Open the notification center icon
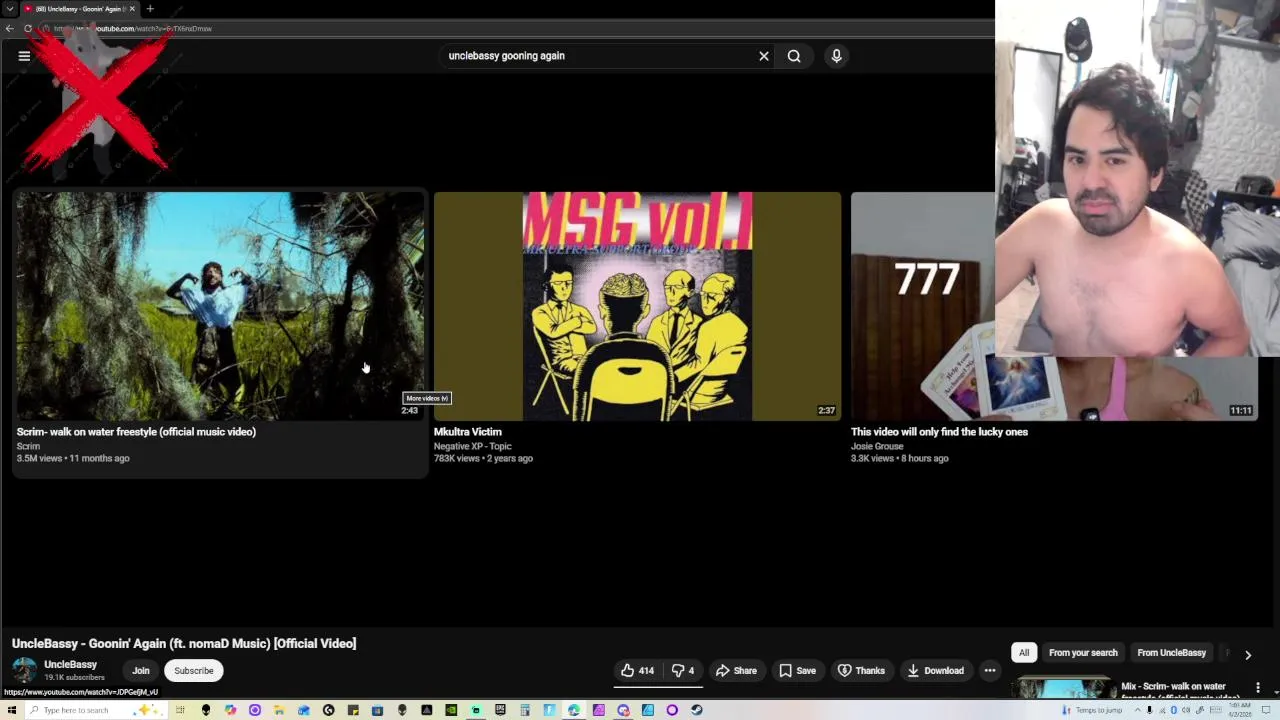This screenshot has width=1280, height=720. (1265, 710)
